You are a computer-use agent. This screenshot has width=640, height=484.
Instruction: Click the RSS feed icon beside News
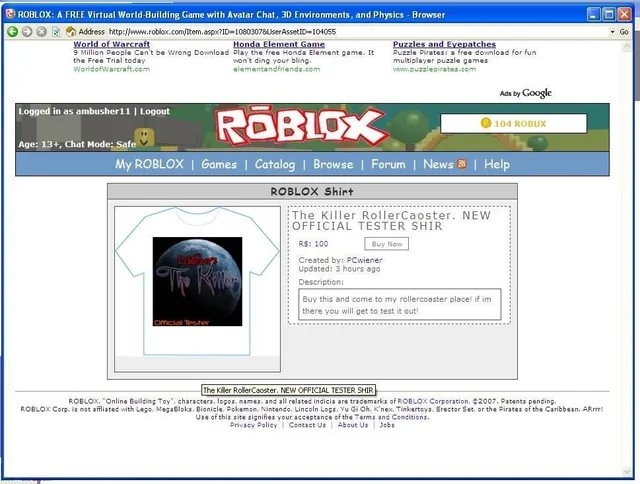coord(462,164)
